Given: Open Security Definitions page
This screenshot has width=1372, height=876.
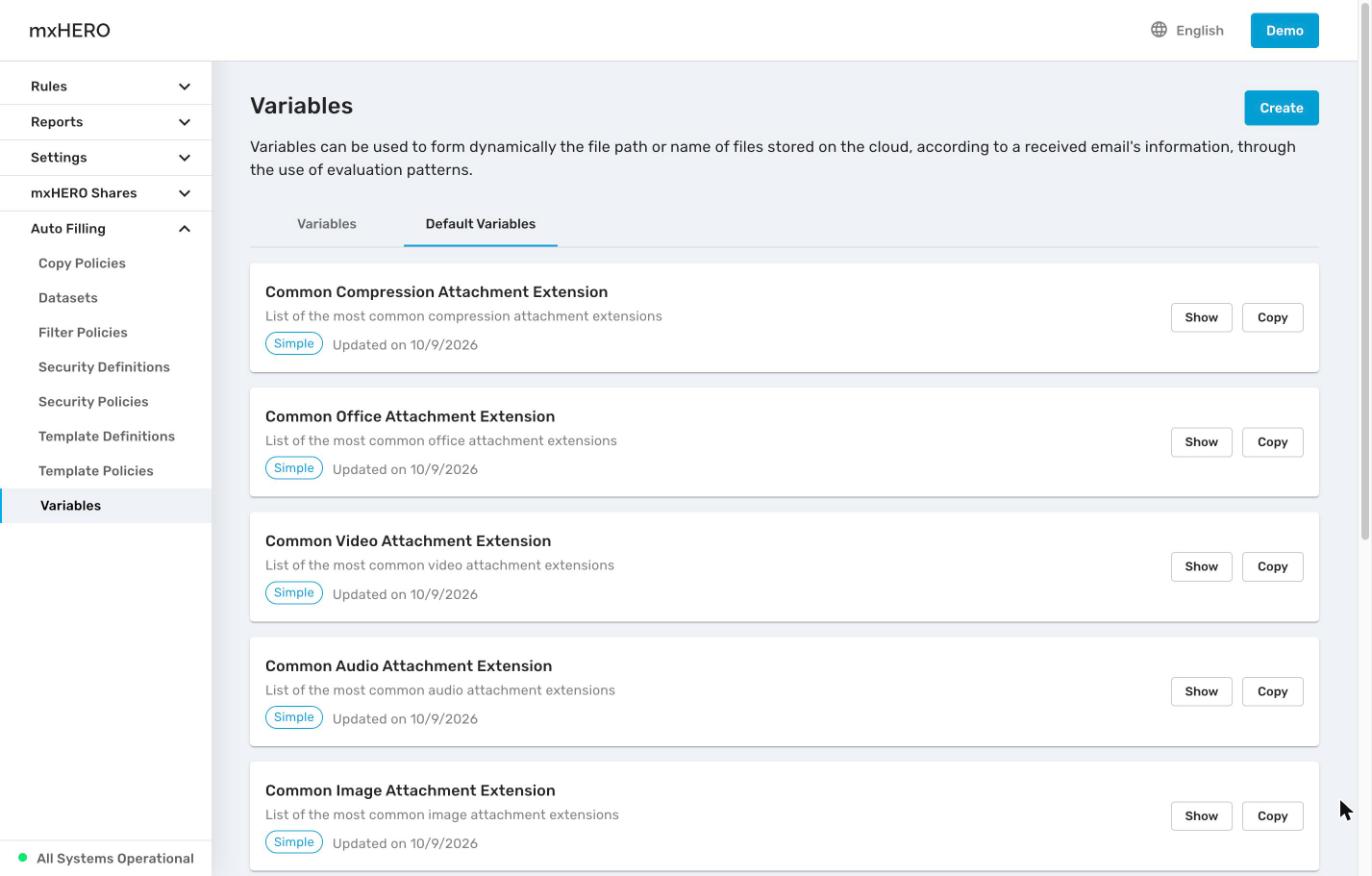Looking at the screenshot, I should tap(104, 367).
